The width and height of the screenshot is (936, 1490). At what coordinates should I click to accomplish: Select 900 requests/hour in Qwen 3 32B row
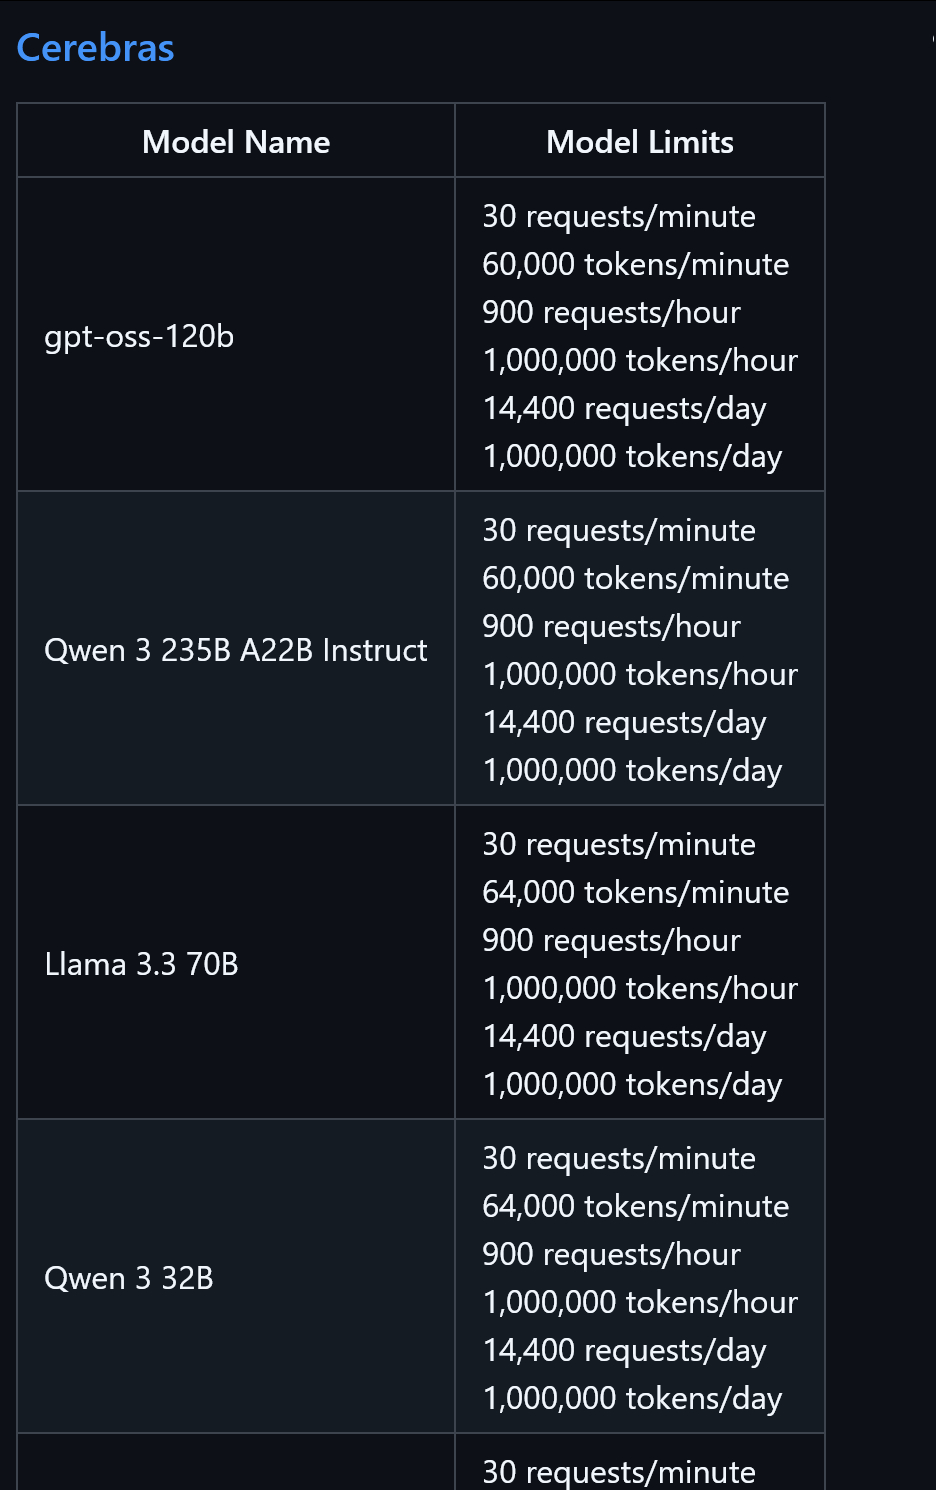click(611, 1254)
